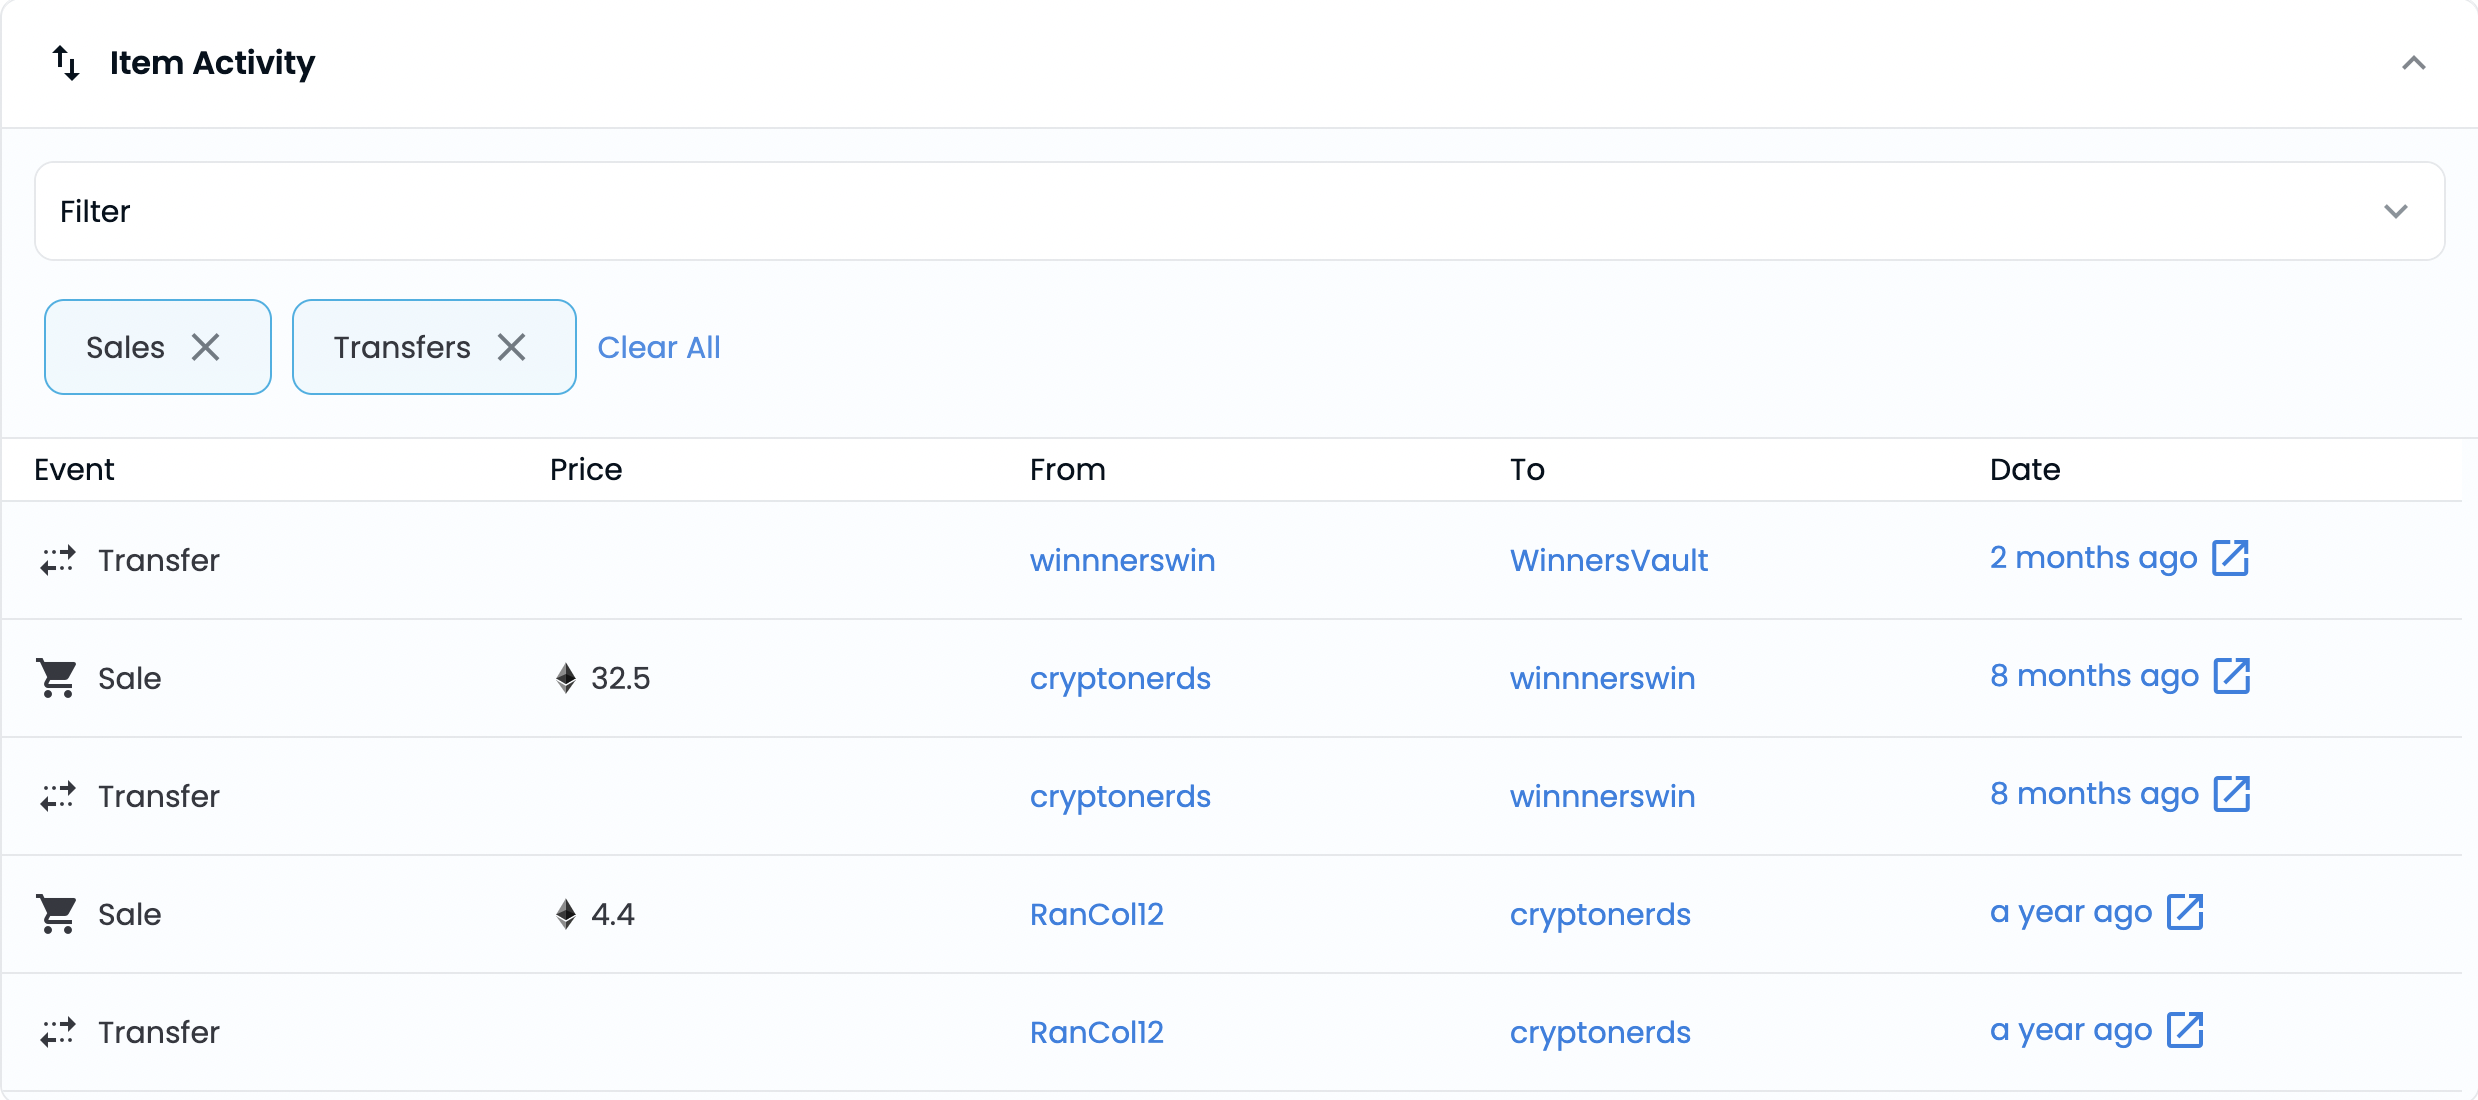Open WinnersVault profile link

(1609, 560)
